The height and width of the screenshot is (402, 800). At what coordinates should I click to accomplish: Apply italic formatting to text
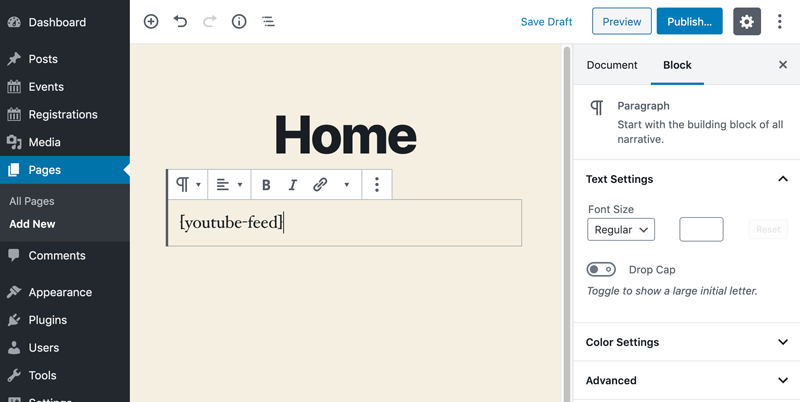293,185
